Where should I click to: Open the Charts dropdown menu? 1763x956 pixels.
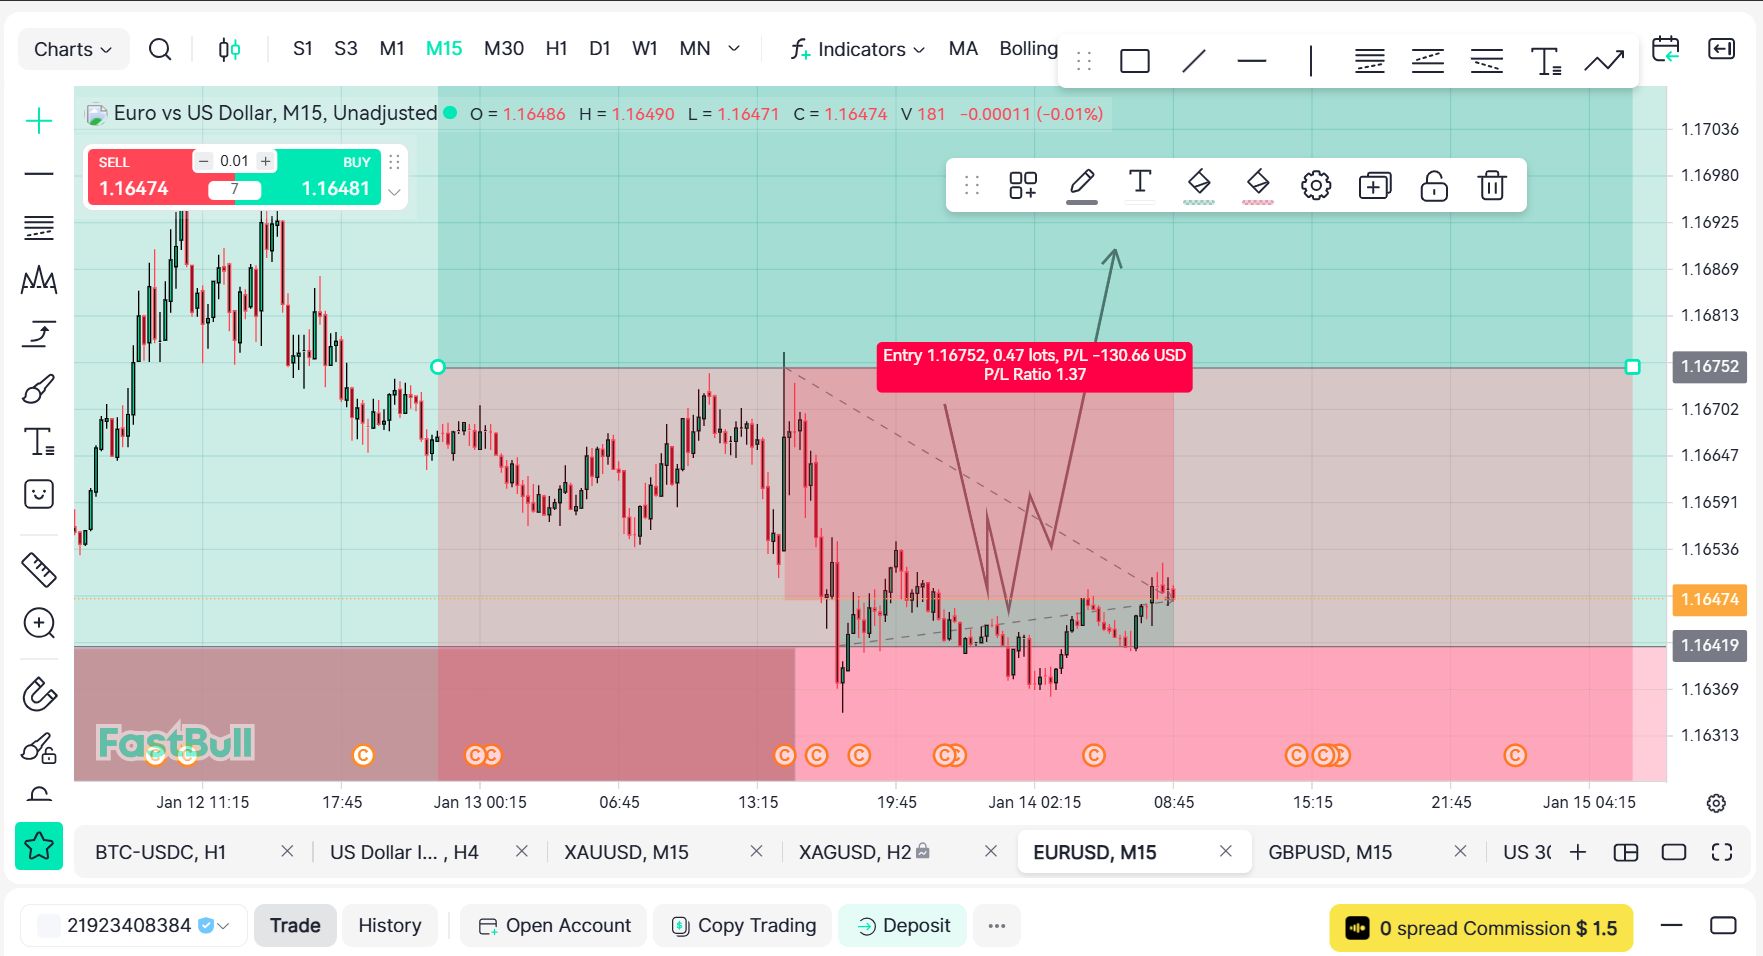73,49
